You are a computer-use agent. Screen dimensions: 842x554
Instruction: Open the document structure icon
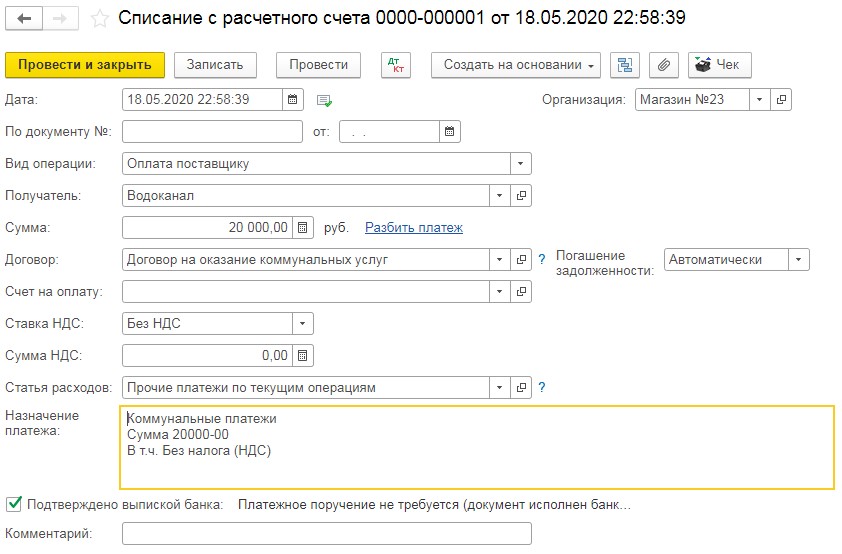[626, 65]
